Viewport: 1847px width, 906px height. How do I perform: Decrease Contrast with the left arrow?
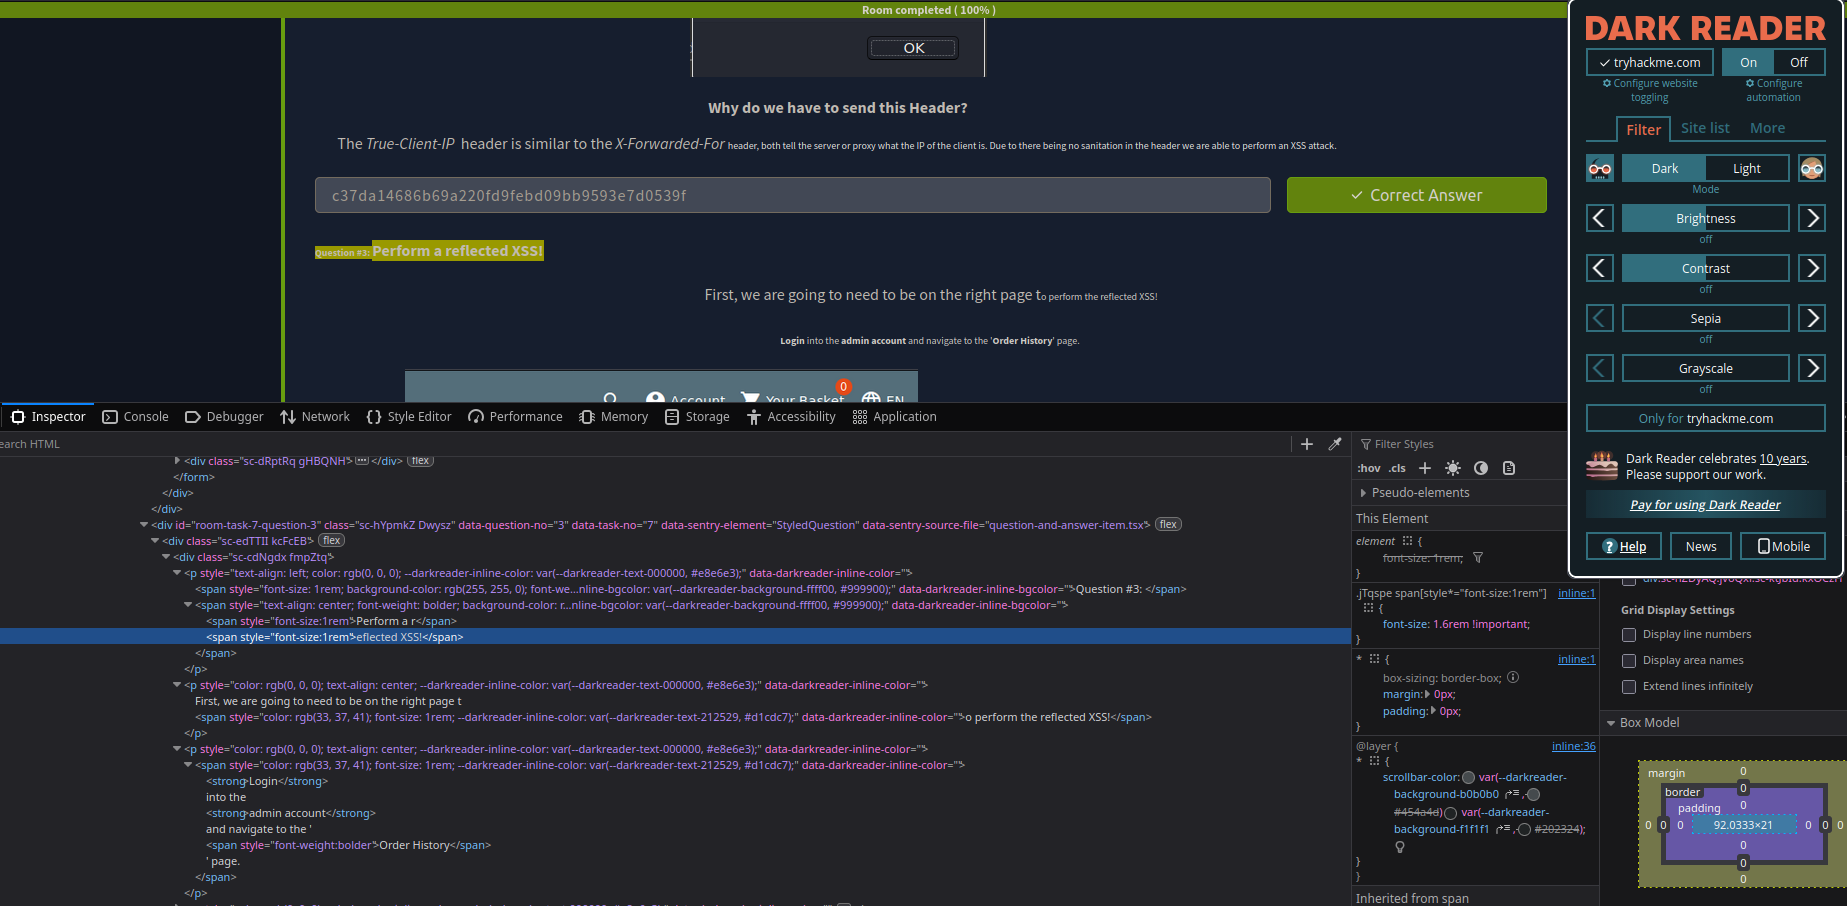tap(1600, 268)
